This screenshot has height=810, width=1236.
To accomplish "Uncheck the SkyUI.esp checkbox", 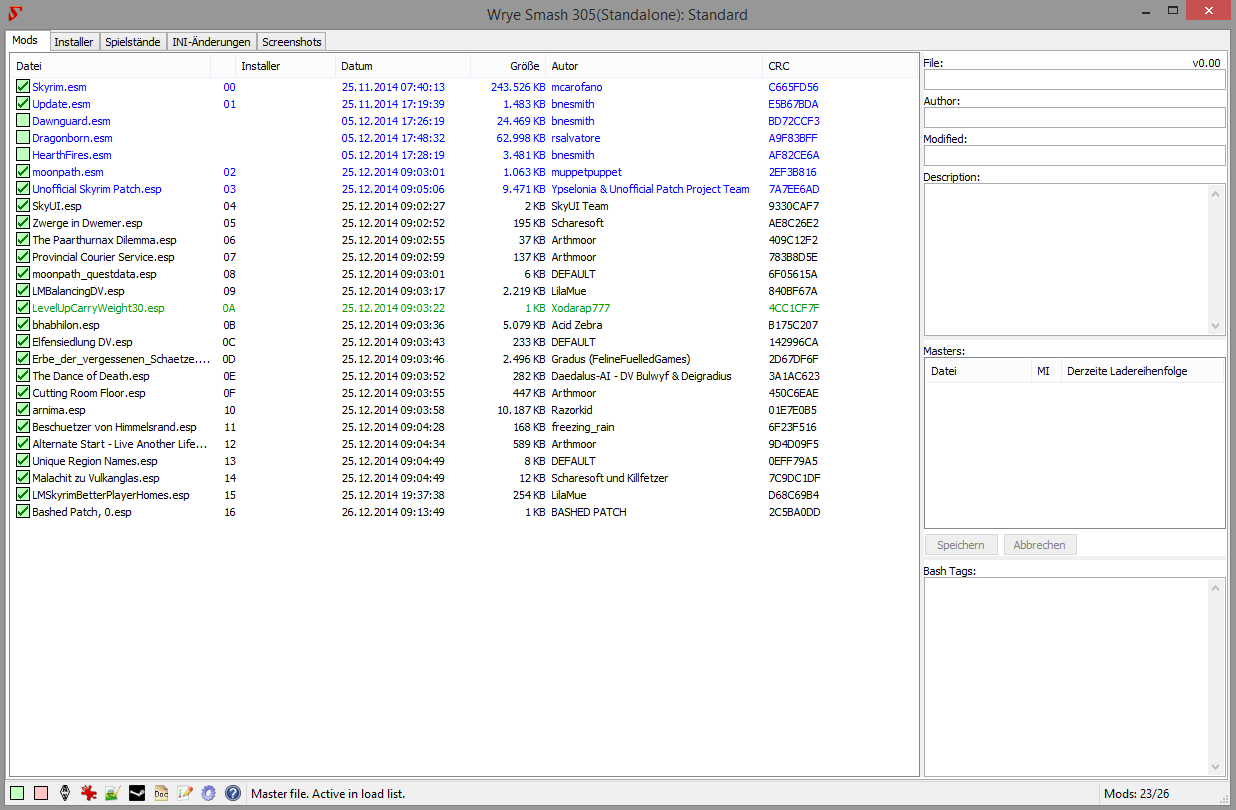I will 23,206.
